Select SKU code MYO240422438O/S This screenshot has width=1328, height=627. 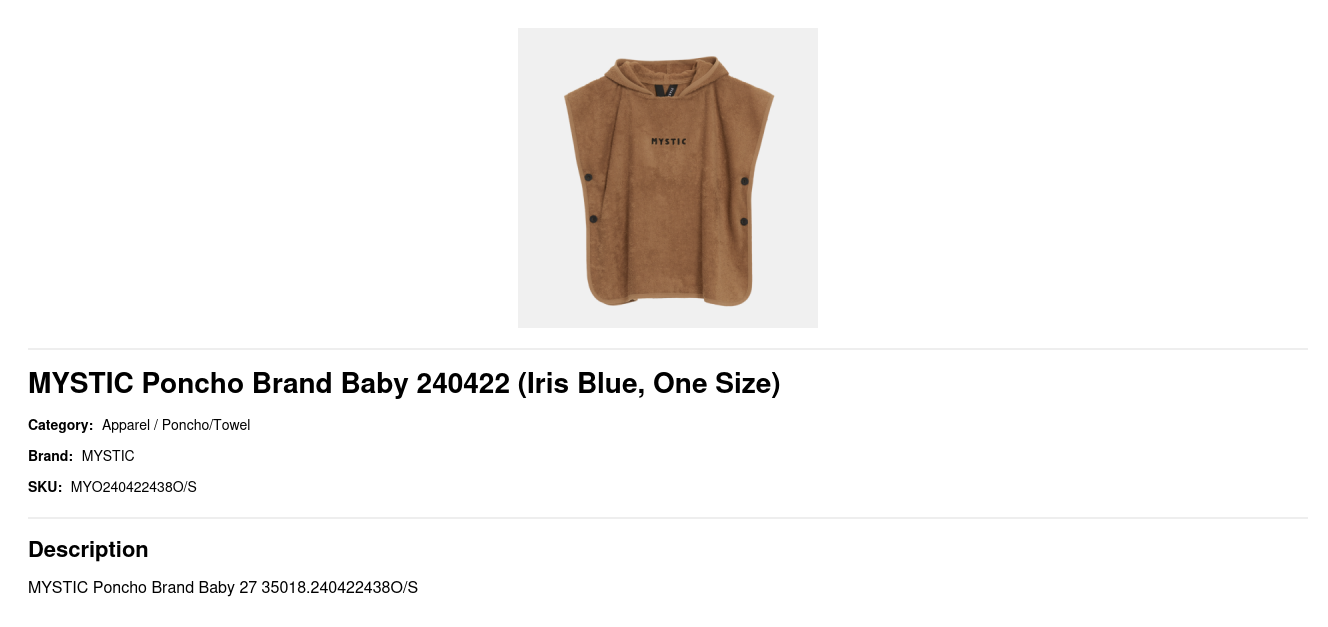click(134, 487)
